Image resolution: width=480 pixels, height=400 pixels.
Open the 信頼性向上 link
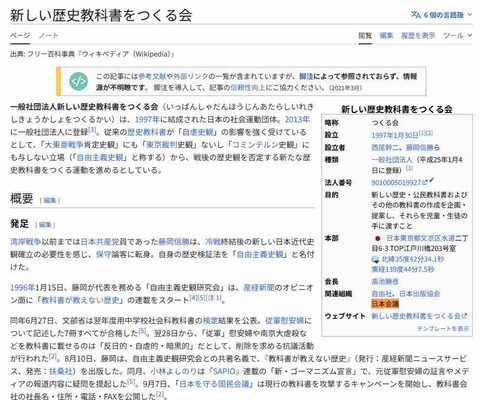(247, 88)
